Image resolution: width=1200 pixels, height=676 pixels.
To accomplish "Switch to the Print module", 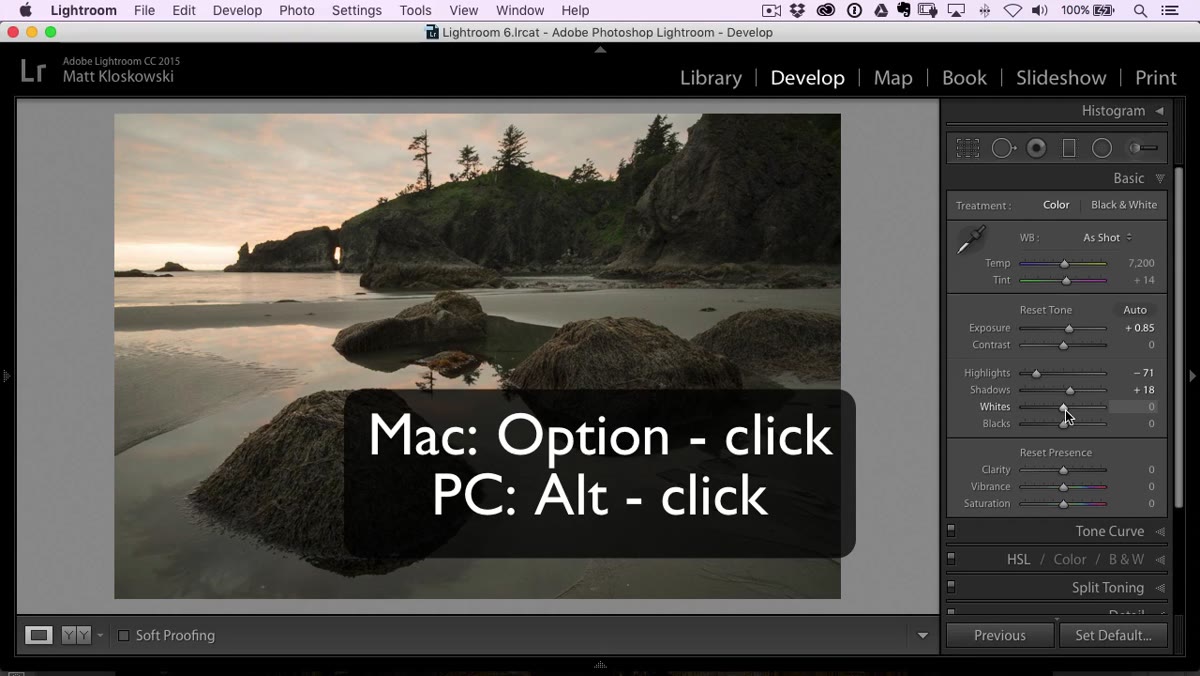I will click(x=1156, y=78).
